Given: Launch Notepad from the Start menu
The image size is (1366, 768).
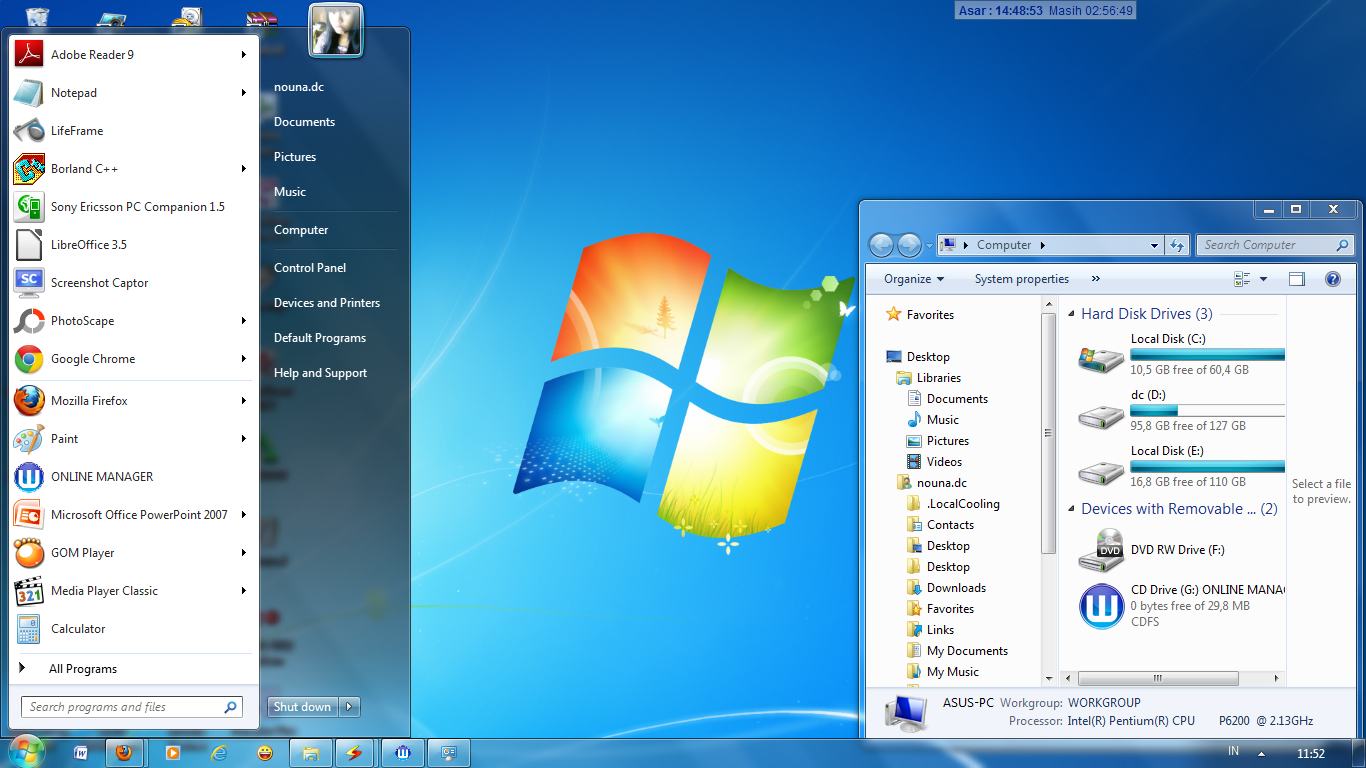Looking at the screenshot, I should [133, 93].
